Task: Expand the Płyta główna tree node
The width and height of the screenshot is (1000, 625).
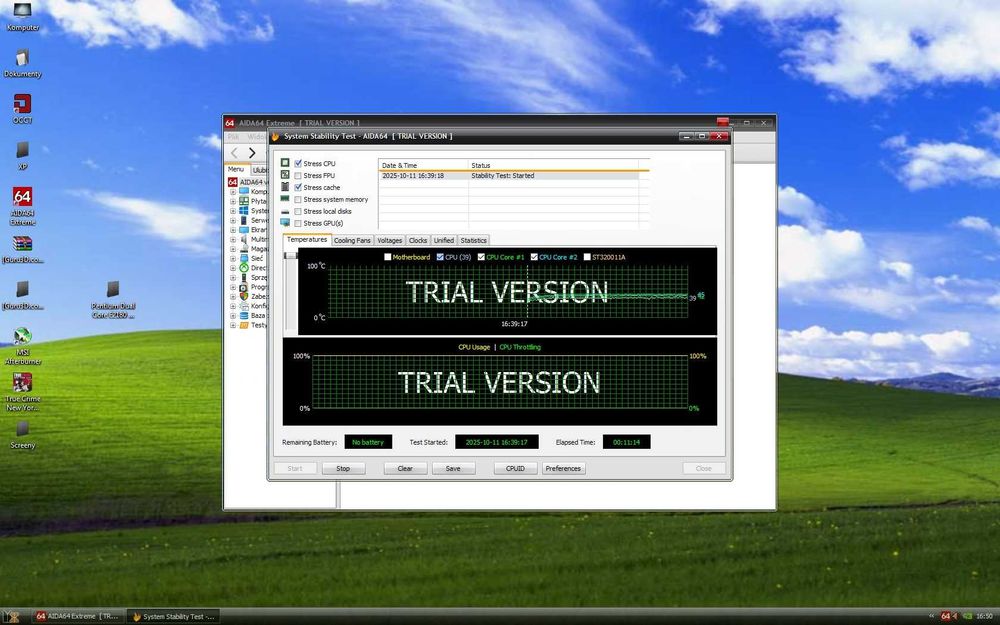Action: tap(233, 201)
